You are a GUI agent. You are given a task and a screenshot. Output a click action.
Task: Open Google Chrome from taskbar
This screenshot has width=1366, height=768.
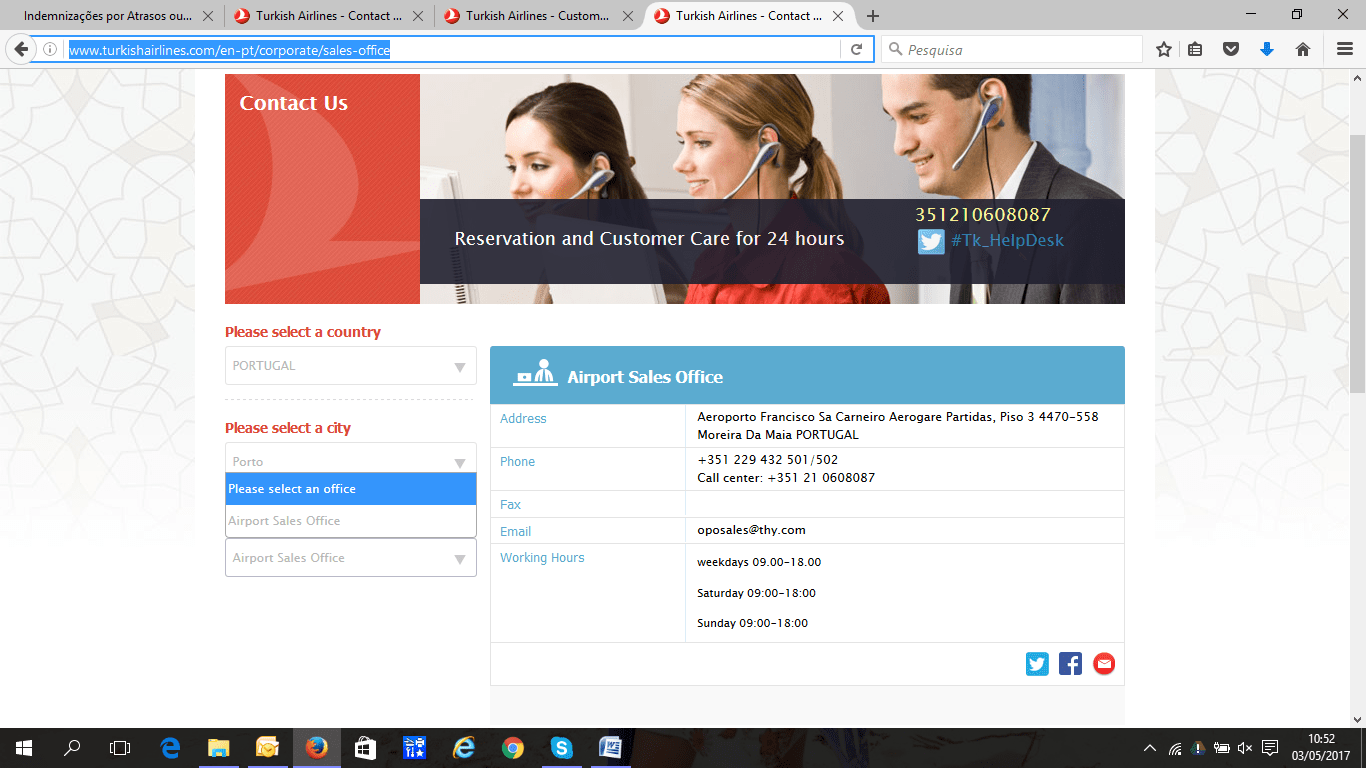pyautogui.click(x=513, y=748)
